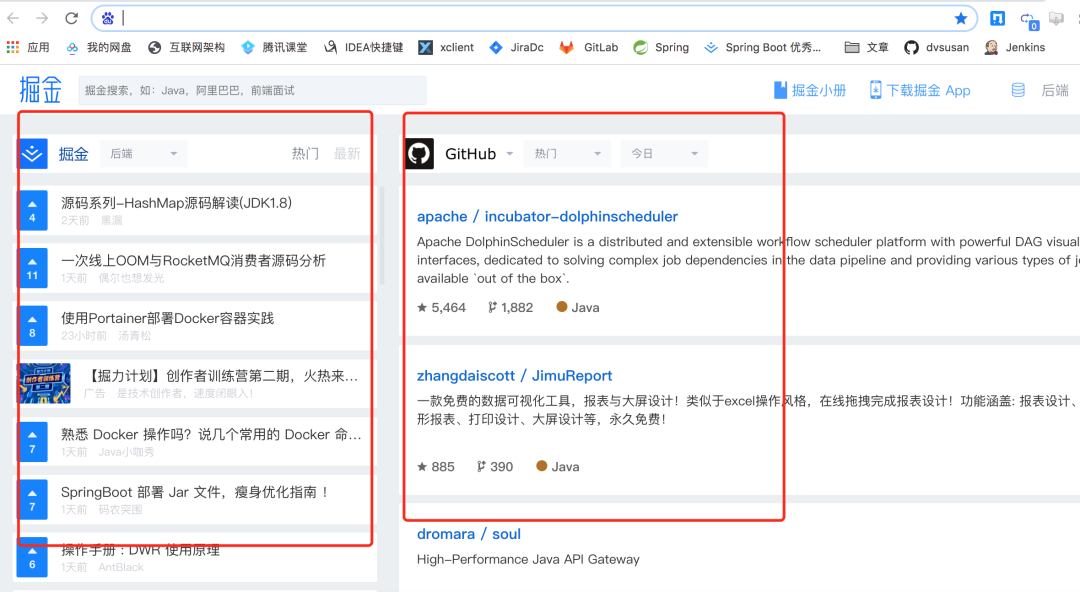Open the 文章 bookmarks folder

coord(866,48)
